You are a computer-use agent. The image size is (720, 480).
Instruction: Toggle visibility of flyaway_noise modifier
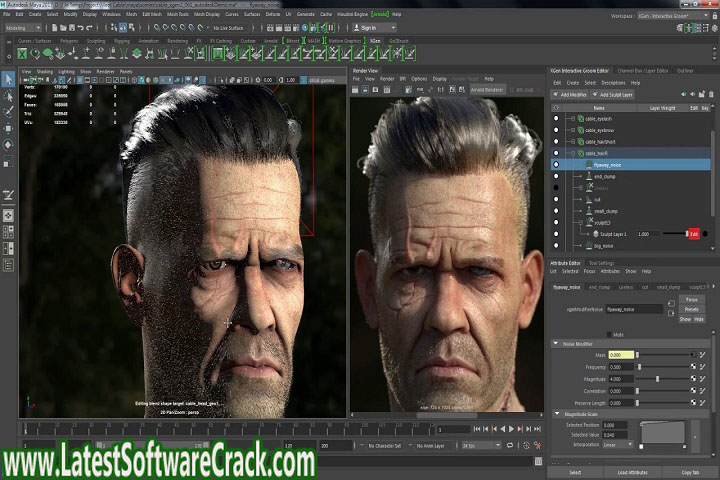tap(555, 164)
